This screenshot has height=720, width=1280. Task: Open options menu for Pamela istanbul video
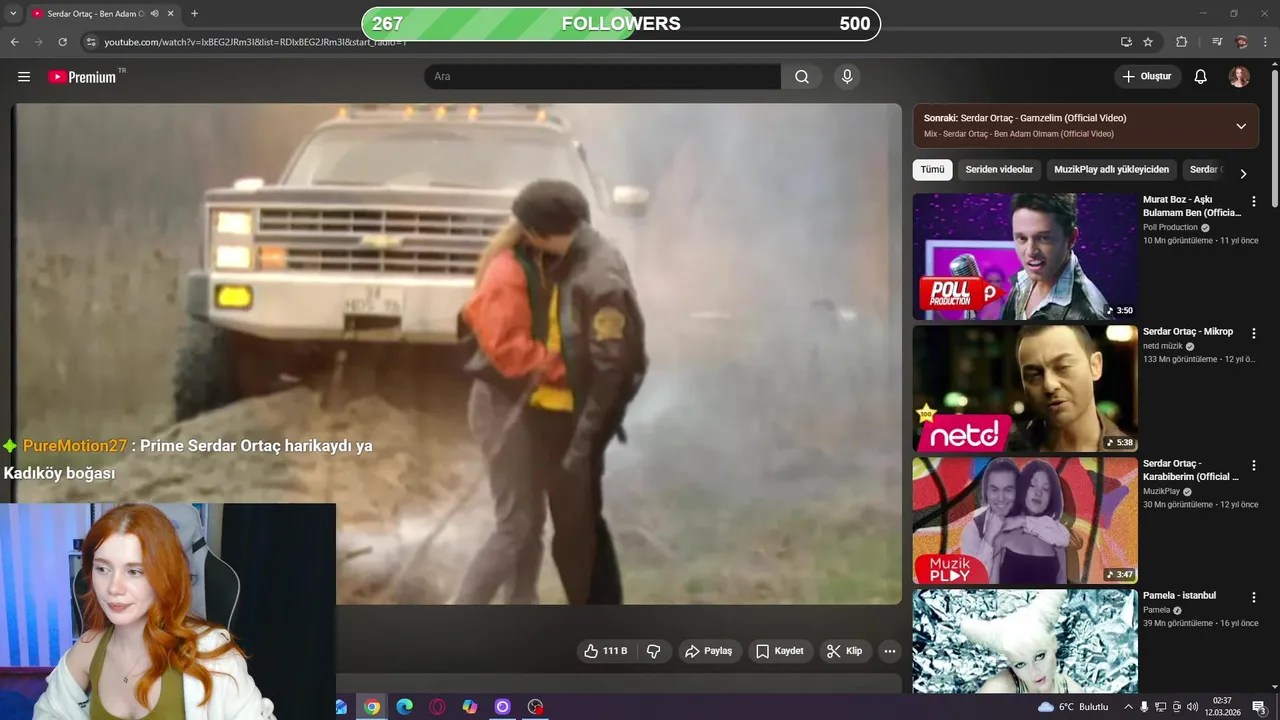pos(1254,598)
